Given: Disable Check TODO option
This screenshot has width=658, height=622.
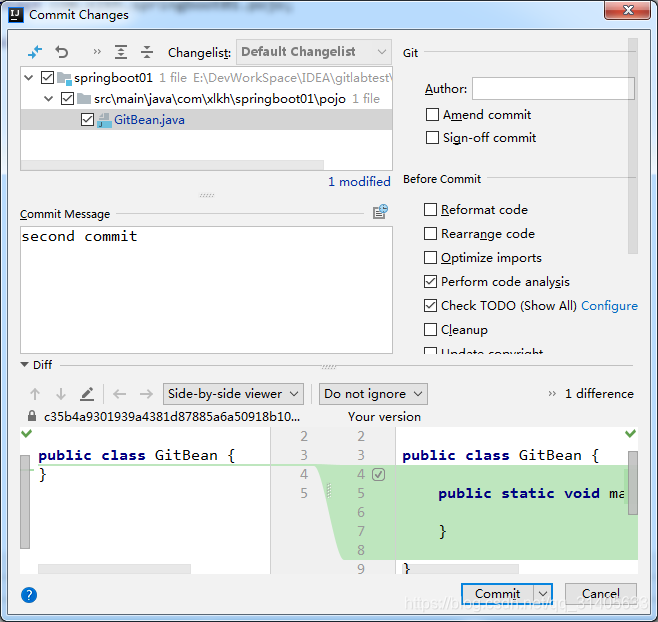Looking at the screenshot, I should [x=431, y=306].
